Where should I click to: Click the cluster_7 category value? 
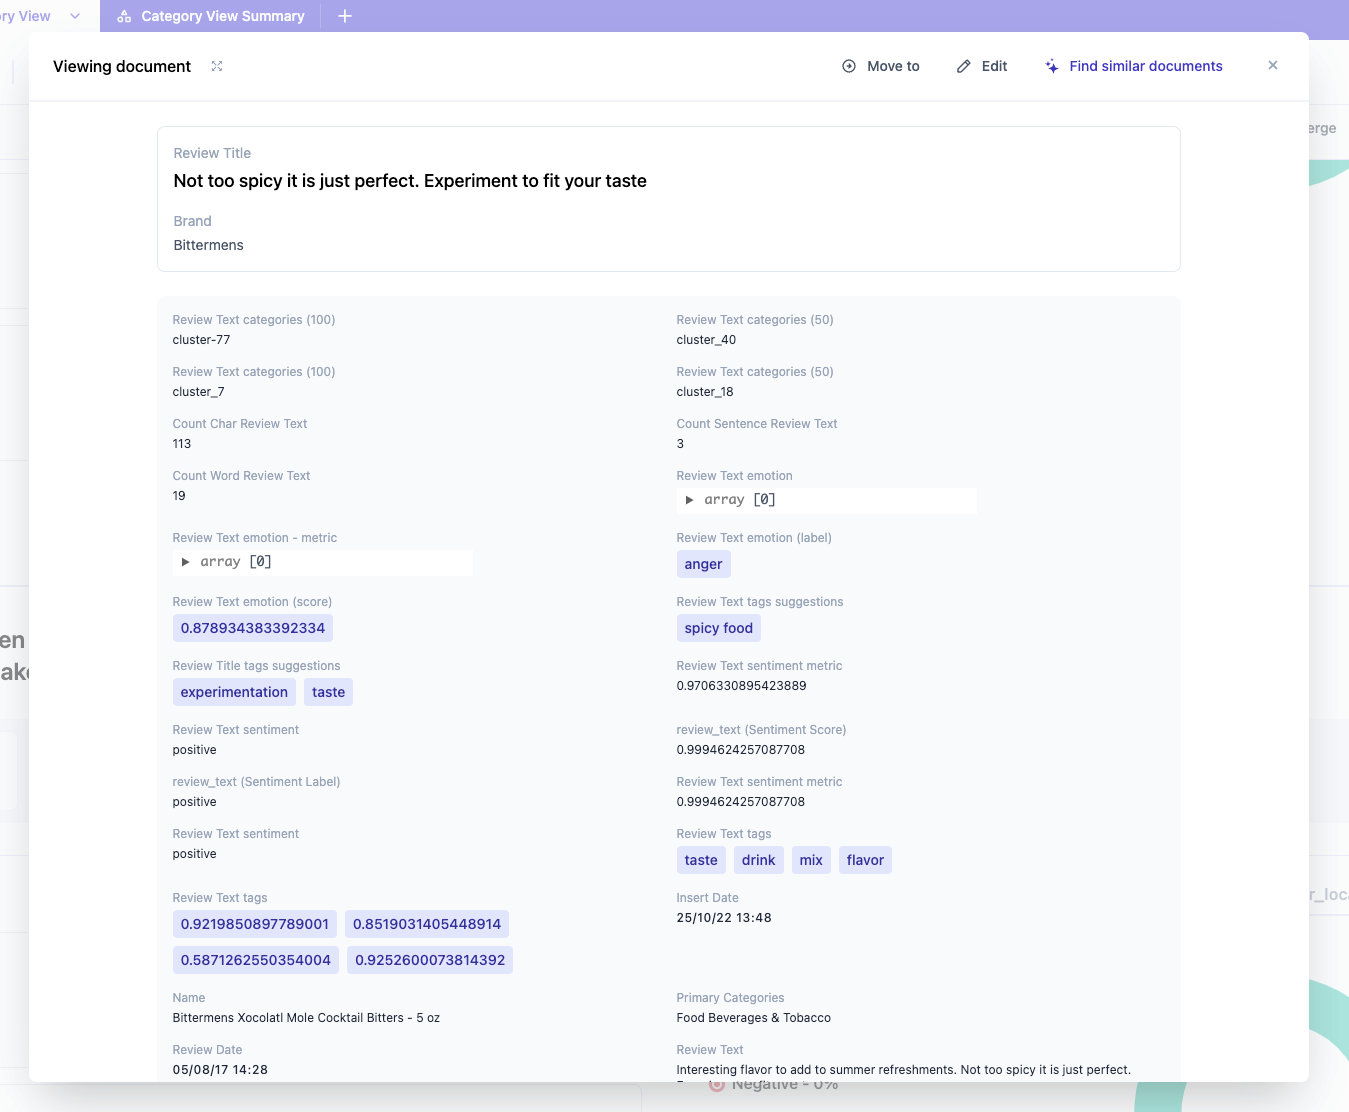click(x=198, y=392)
